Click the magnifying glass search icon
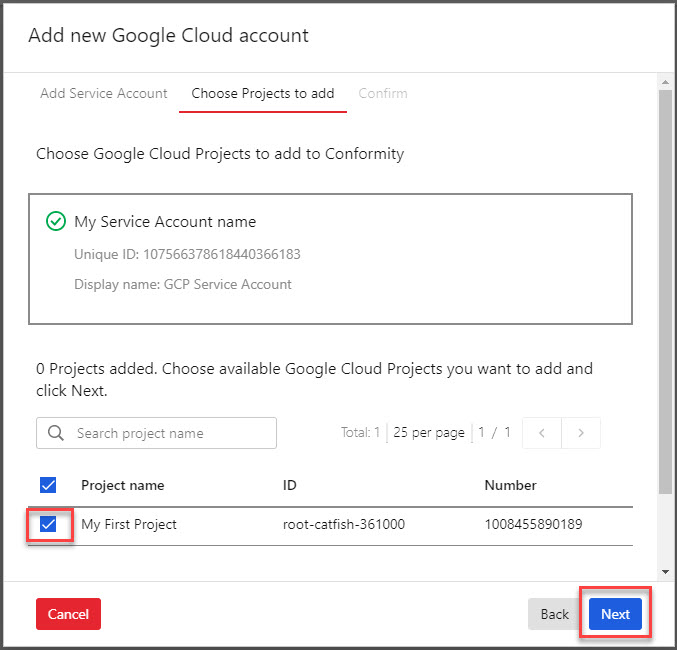Image resolution: width=677 pixels, height=650 pixels. [56, 433]
